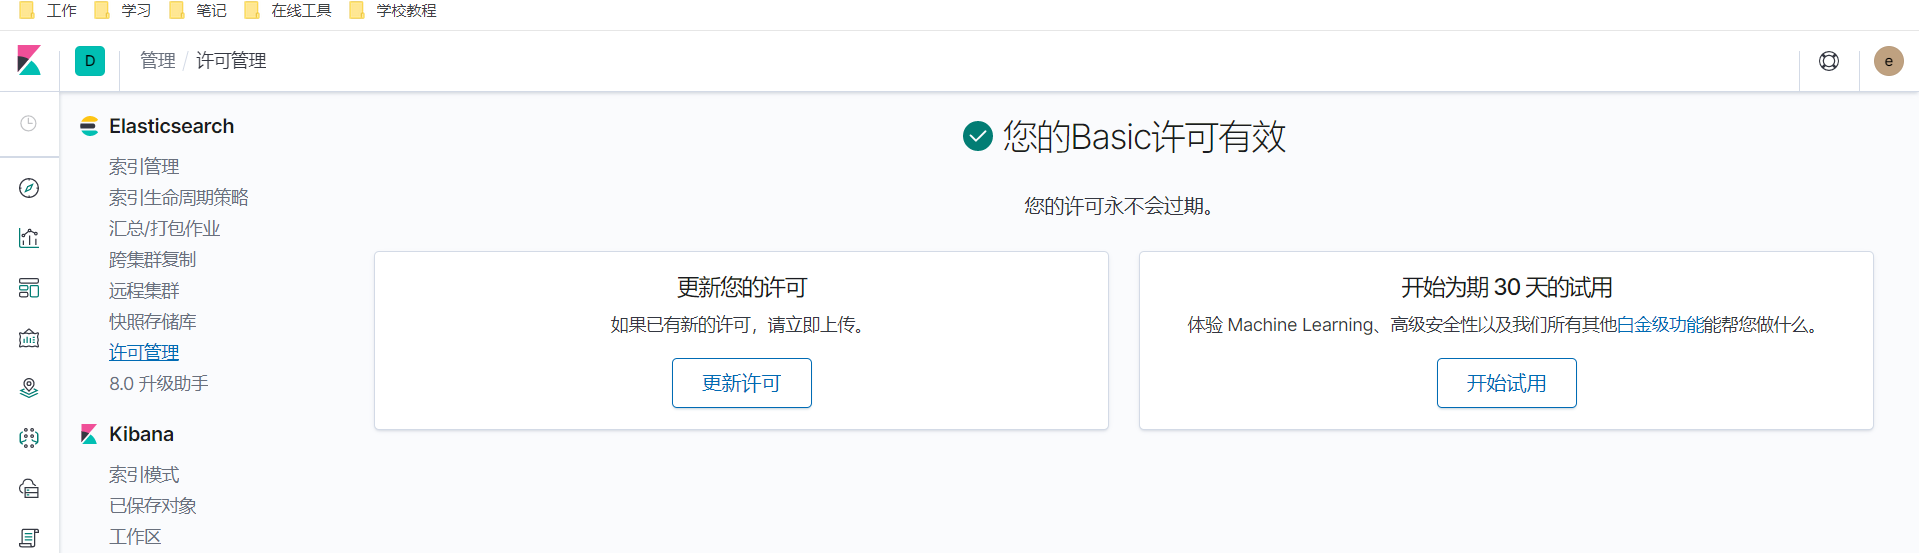Go to 工作区 menu item
The height and width of the screenshot is (553, 1919).
pyautogui.click(x=135, y=536)
